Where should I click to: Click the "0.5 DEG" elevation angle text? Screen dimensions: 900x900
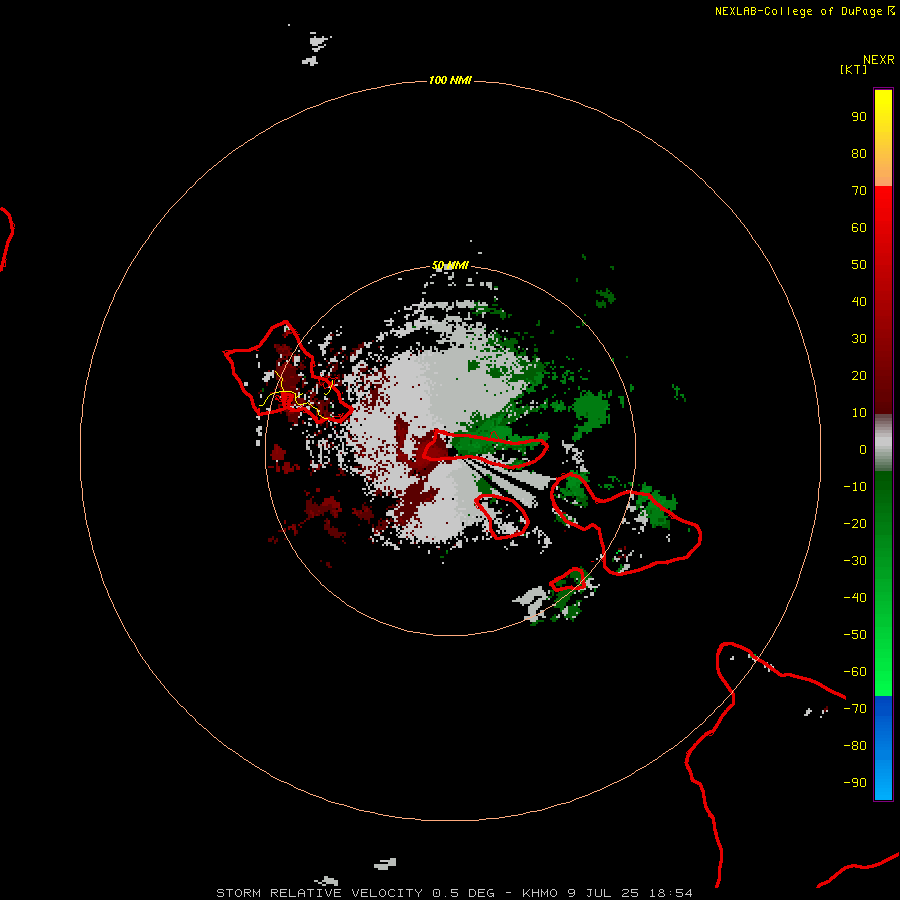463,893
